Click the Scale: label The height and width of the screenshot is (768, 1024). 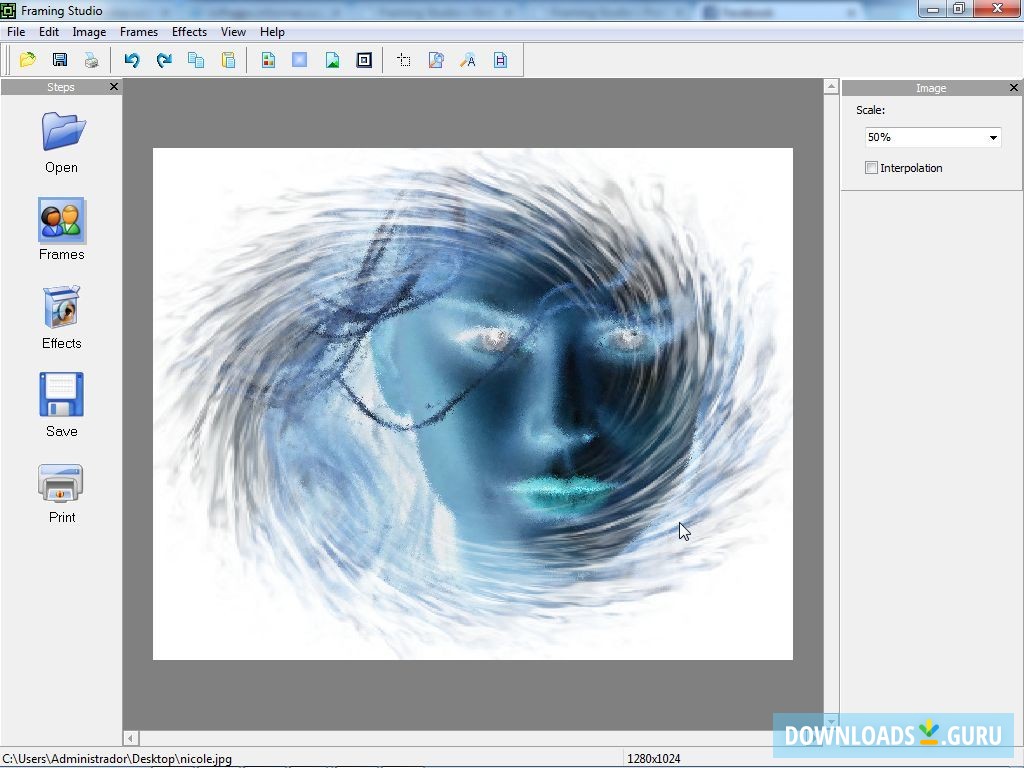(x=871, y=110)
